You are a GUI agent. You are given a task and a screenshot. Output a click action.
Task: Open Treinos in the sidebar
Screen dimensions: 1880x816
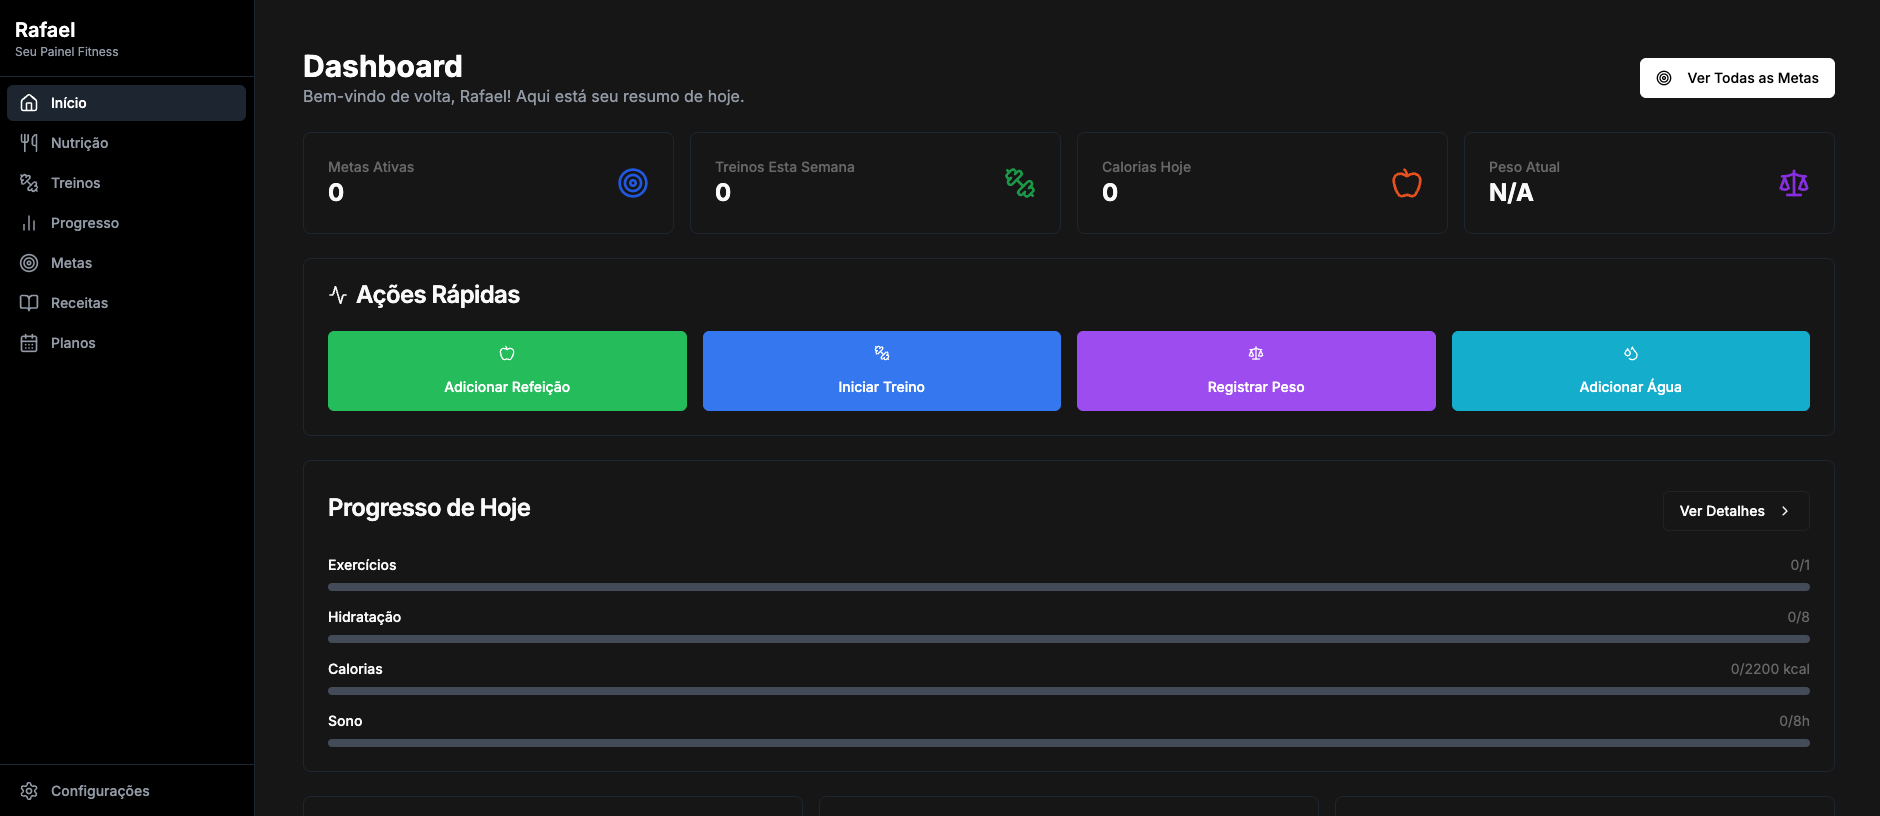(x=126, y=183)
